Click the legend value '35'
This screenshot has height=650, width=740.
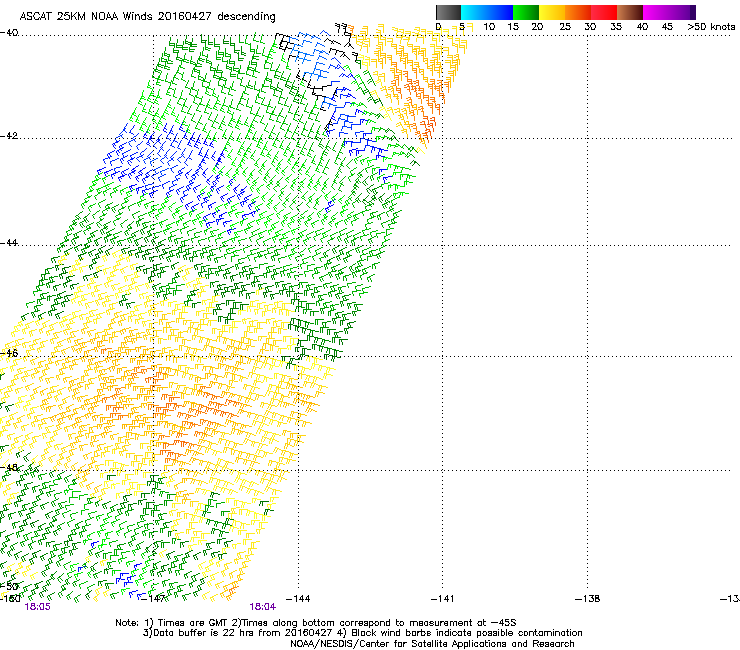(x=616, y=27)
